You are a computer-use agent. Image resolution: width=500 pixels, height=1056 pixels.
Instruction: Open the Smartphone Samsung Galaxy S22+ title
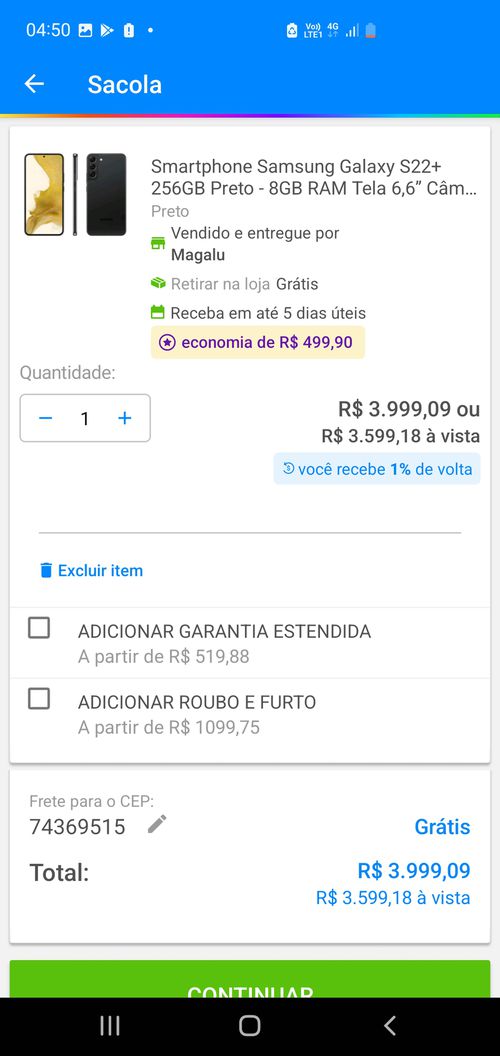[314, 177]
